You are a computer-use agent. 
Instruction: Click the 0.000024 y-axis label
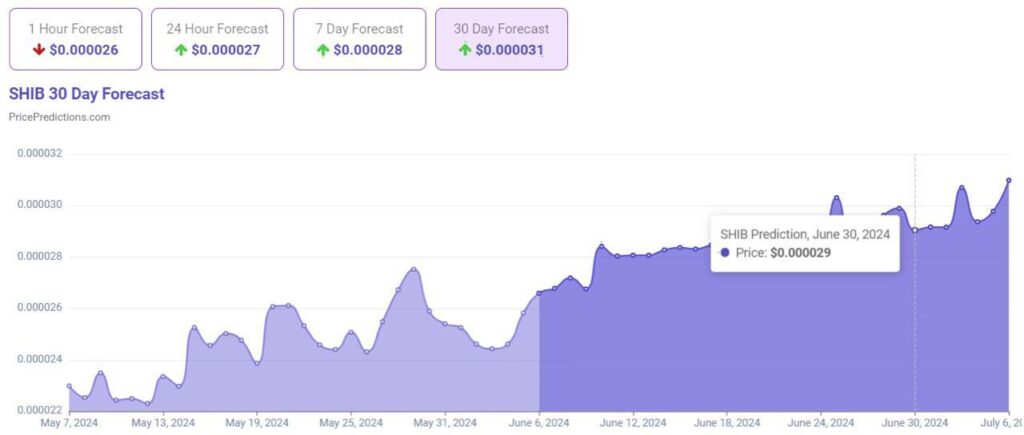pos(39,360)
